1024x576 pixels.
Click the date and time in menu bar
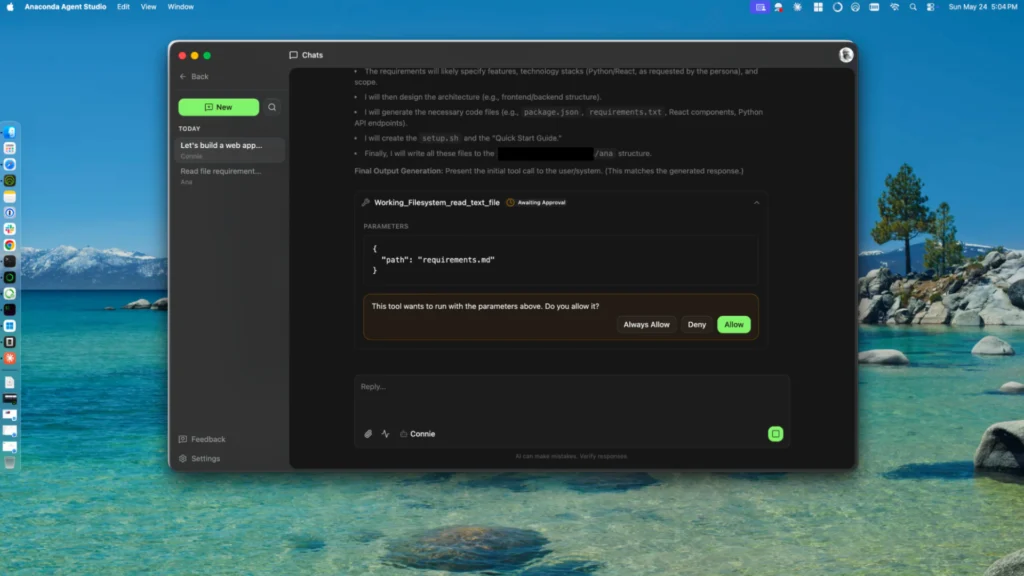[x=982, y=7]
